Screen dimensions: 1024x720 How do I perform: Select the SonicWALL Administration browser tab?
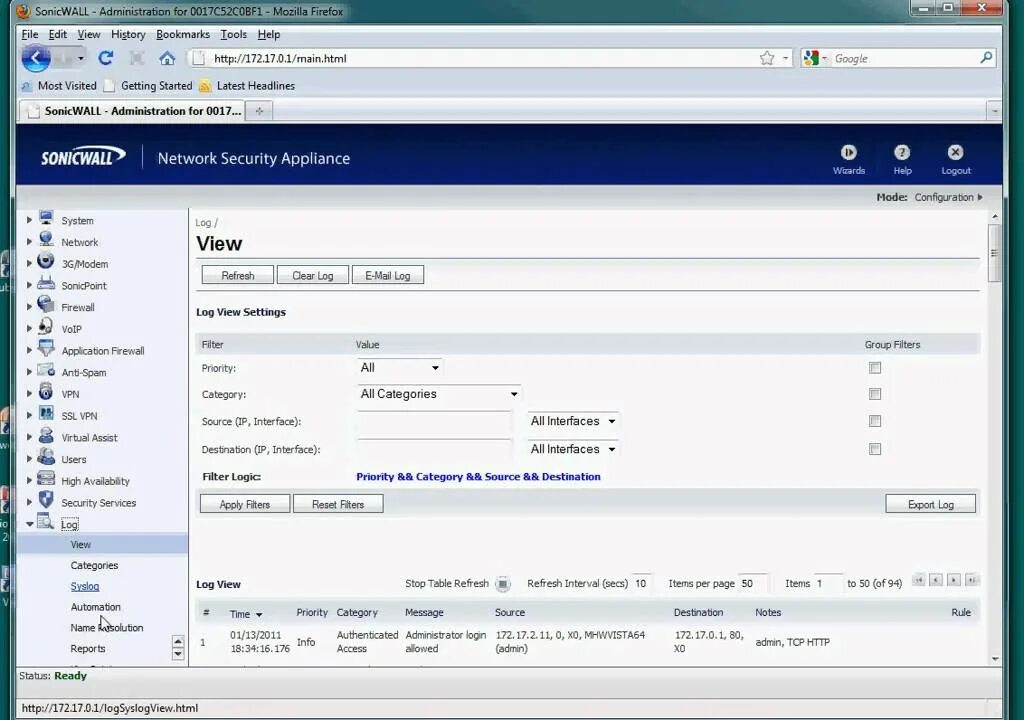(133, 111)
